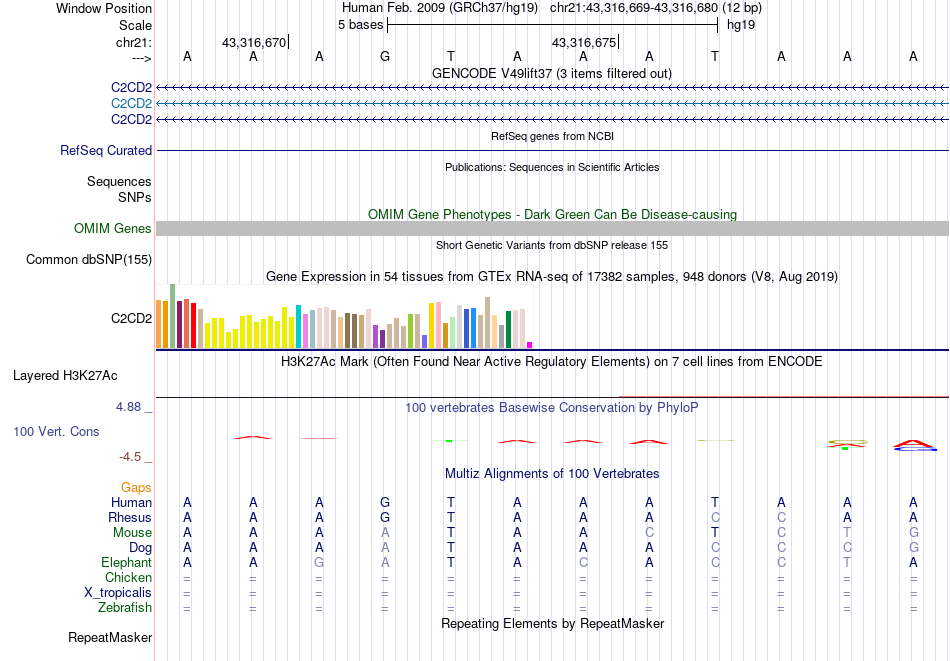This screenshot has width=950, height=661.
Task: Click the -4.5 PhyloP lower limit value
Action: (130, 456)
